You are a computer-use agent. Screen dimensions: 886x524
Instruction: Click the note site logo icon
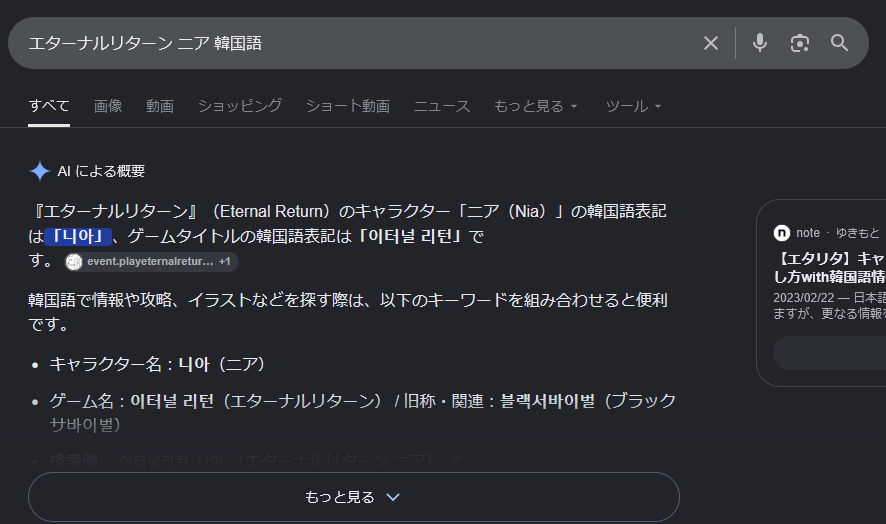(x=781, y=233)
